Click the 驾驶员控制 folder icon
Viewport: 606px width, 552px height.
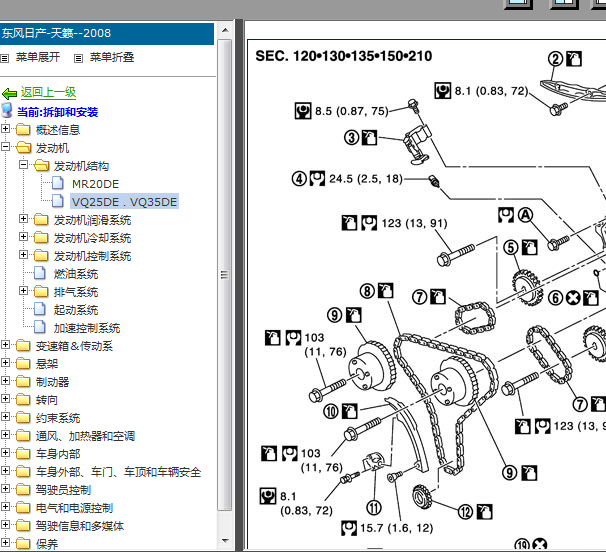(23, 489)
